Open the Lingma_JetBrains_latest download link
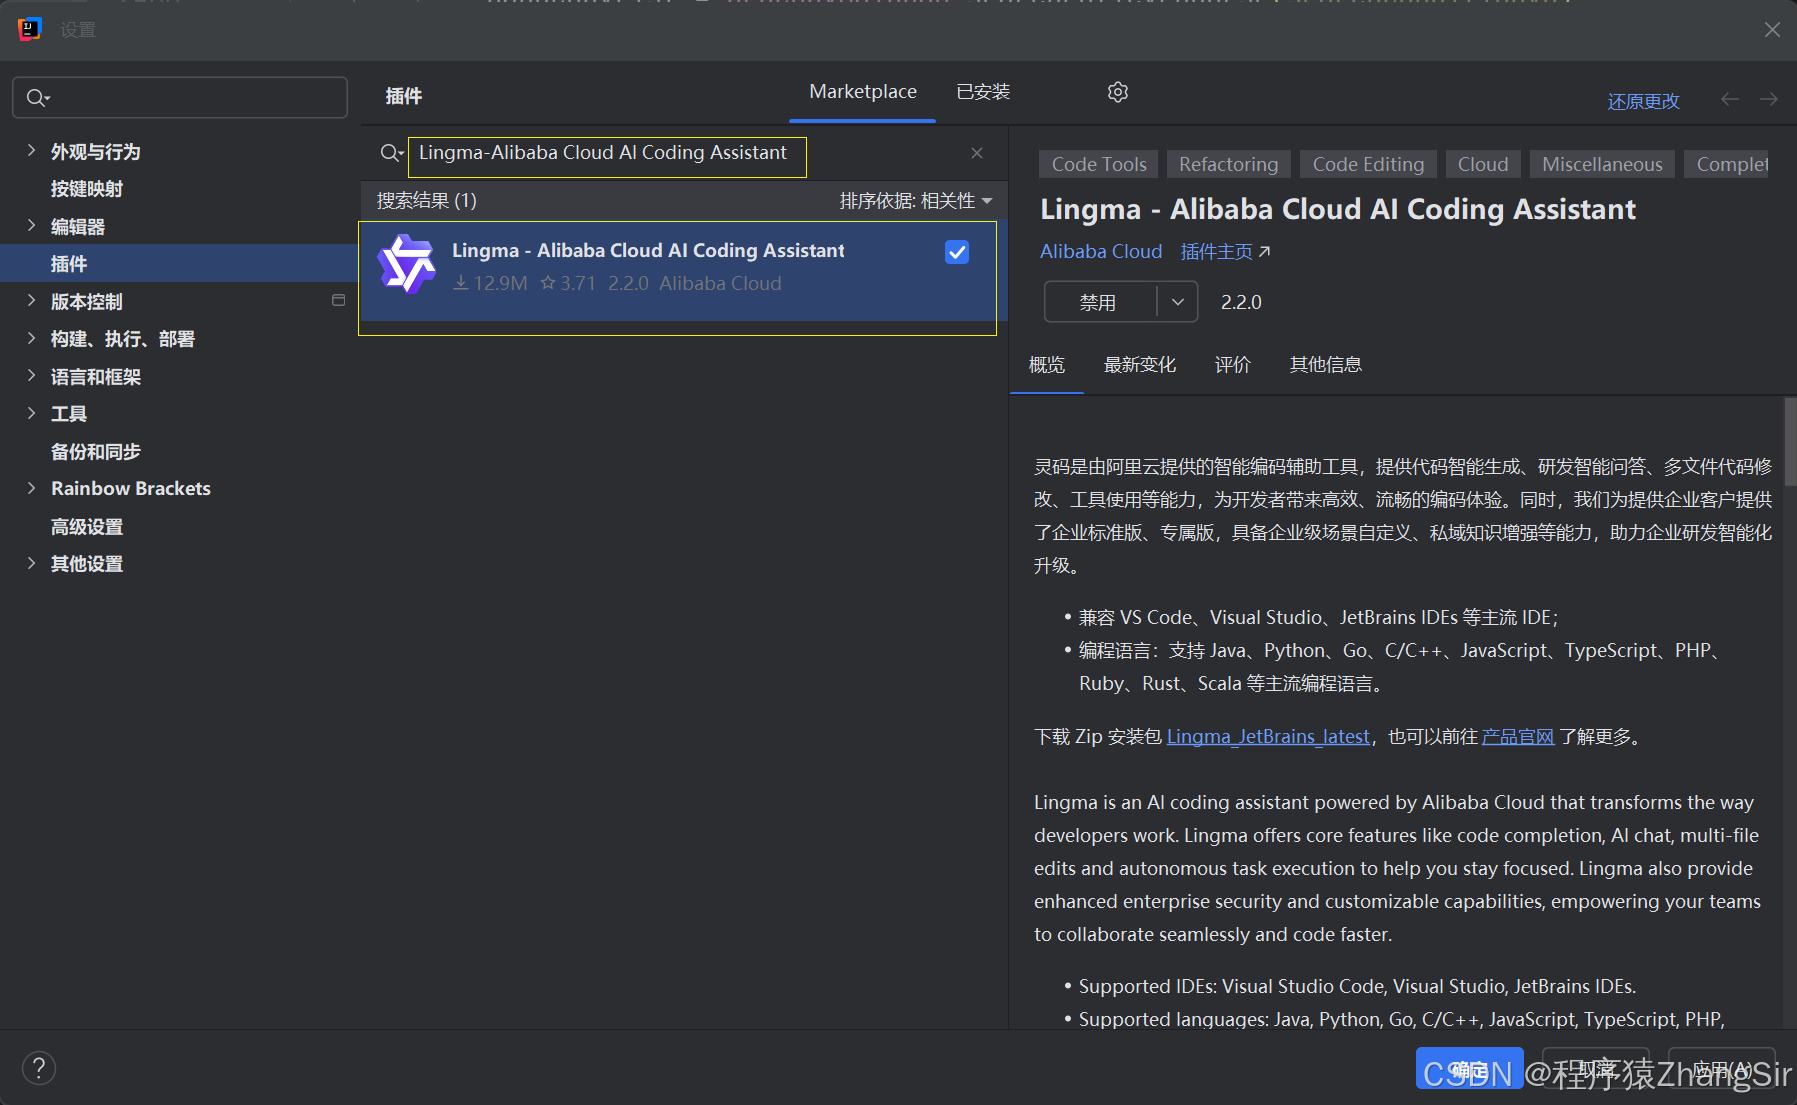The image size is (1797, 1105). coord(1268,737)
